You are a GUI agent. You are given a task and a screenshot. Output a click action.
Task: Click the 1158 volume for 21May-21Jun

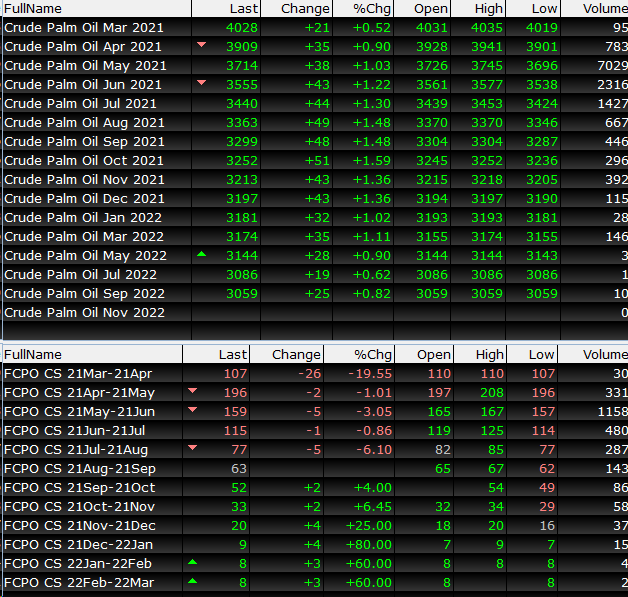(x=613, y=412)
